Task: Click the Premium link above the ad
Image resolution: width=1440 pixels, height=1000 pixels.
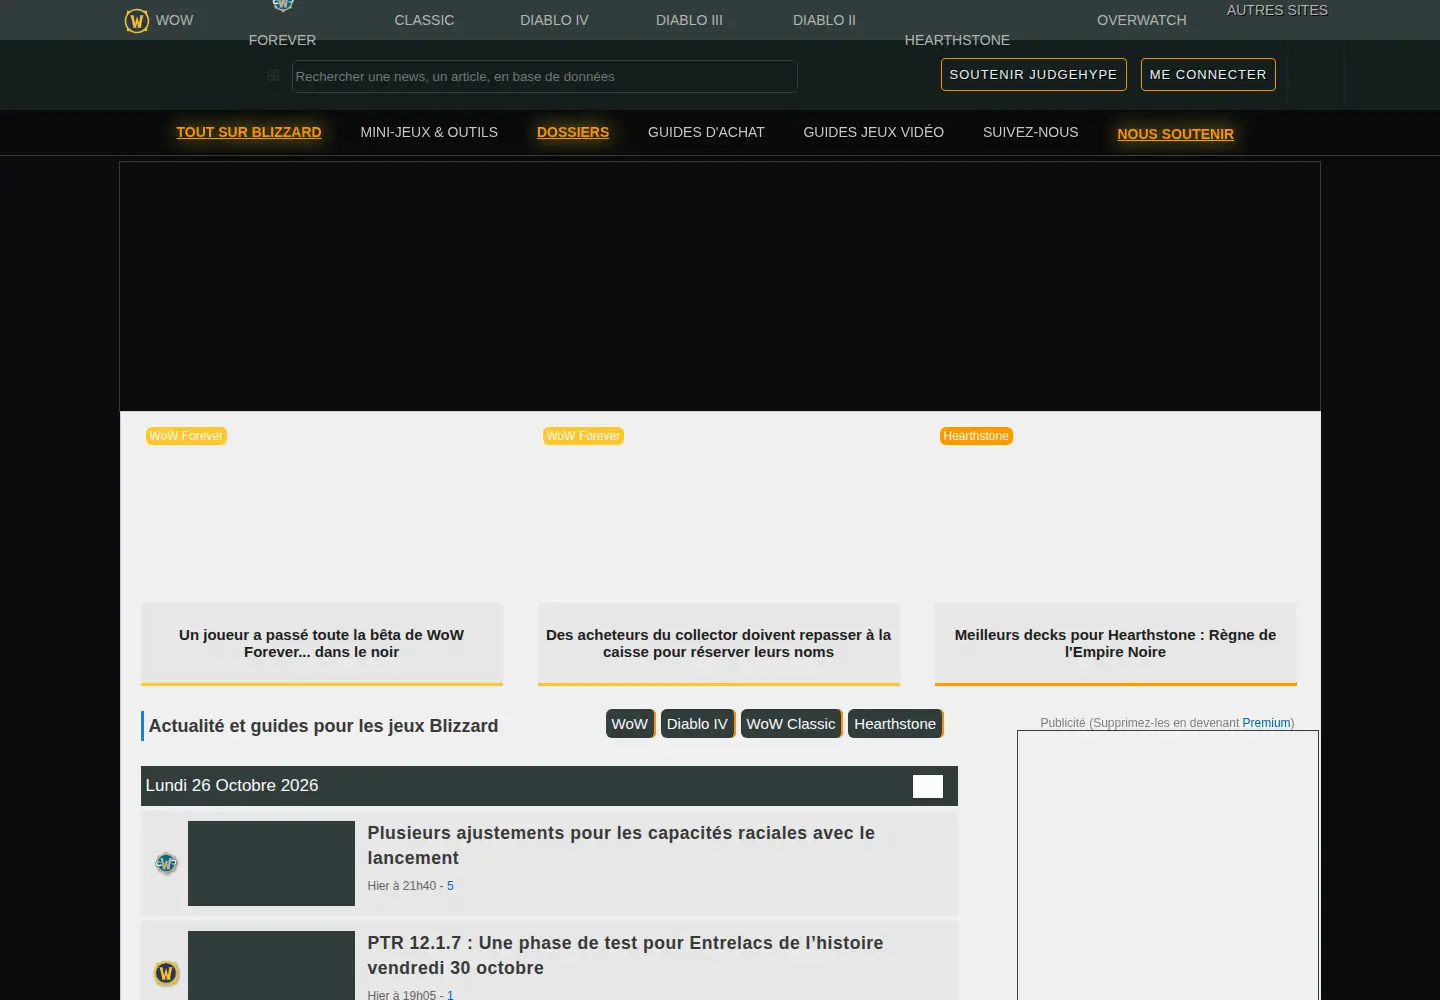Action: tap(1266, 723)
